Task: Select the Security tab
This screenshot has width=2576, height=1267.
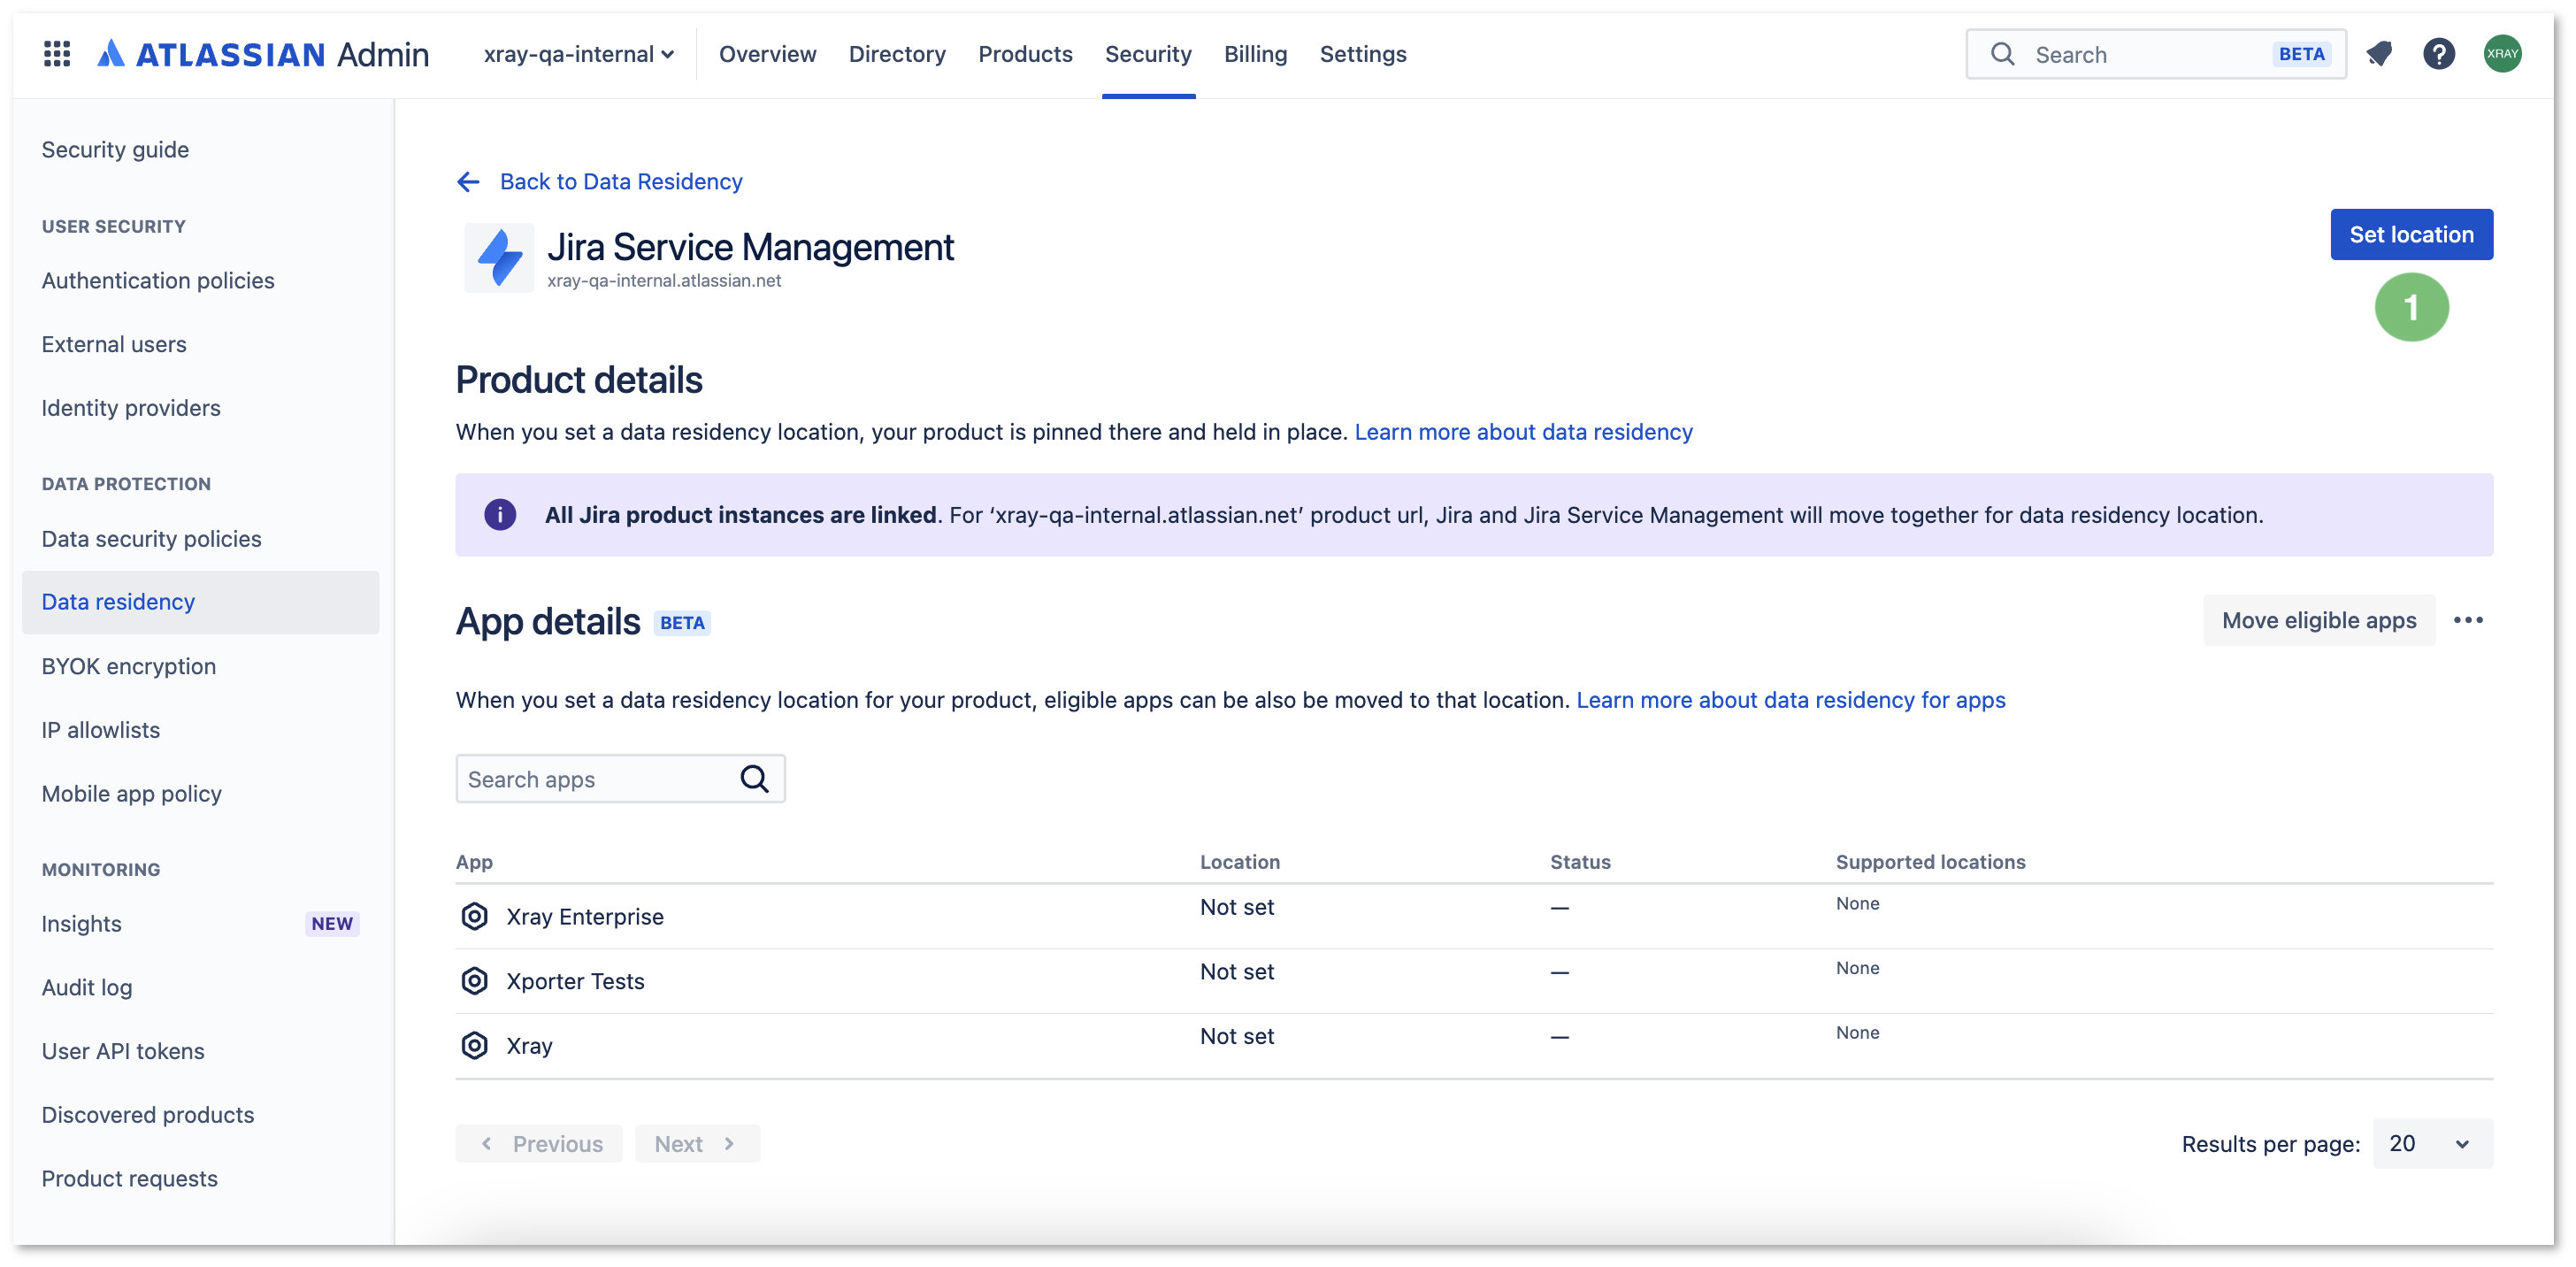Action: tap(1148, 54)
